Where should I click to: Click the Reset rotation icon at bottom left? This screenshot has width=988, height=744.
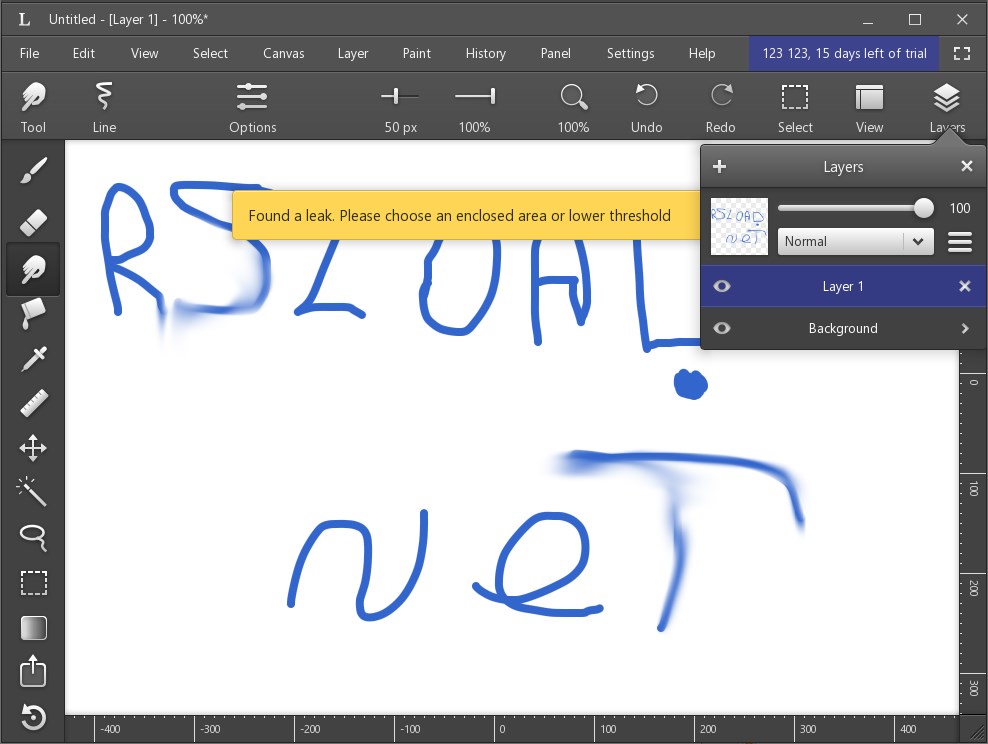33,717
